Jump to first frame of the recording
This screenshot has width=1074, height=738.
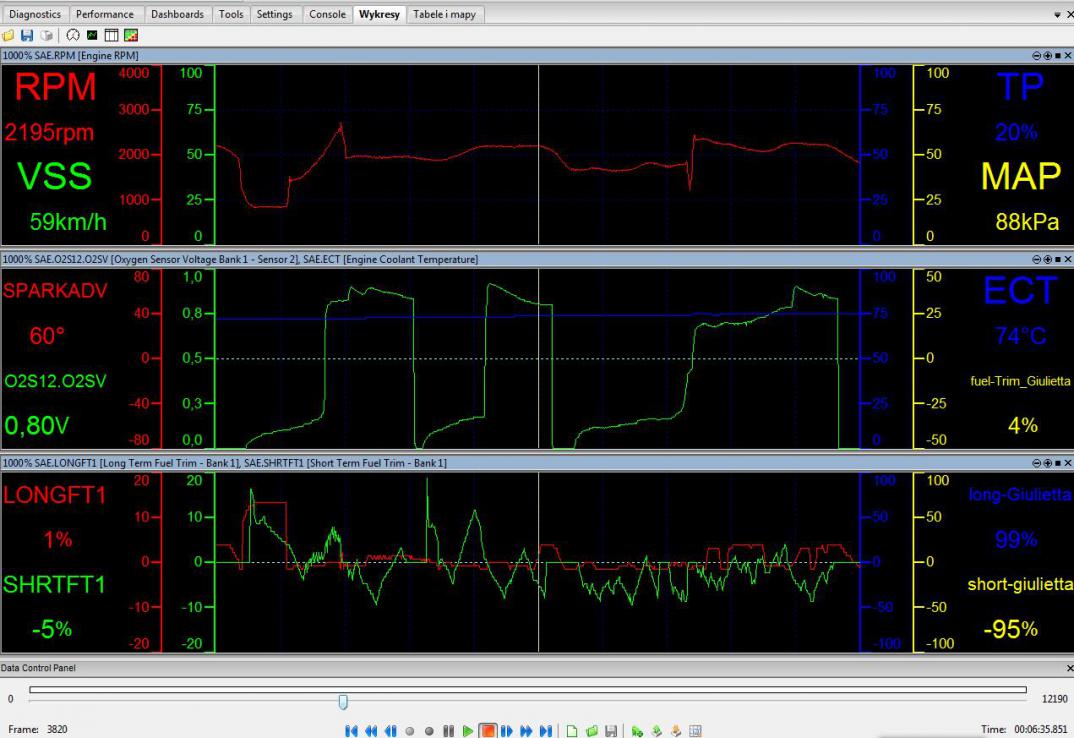pyautogui.click(x=351, y=730)
